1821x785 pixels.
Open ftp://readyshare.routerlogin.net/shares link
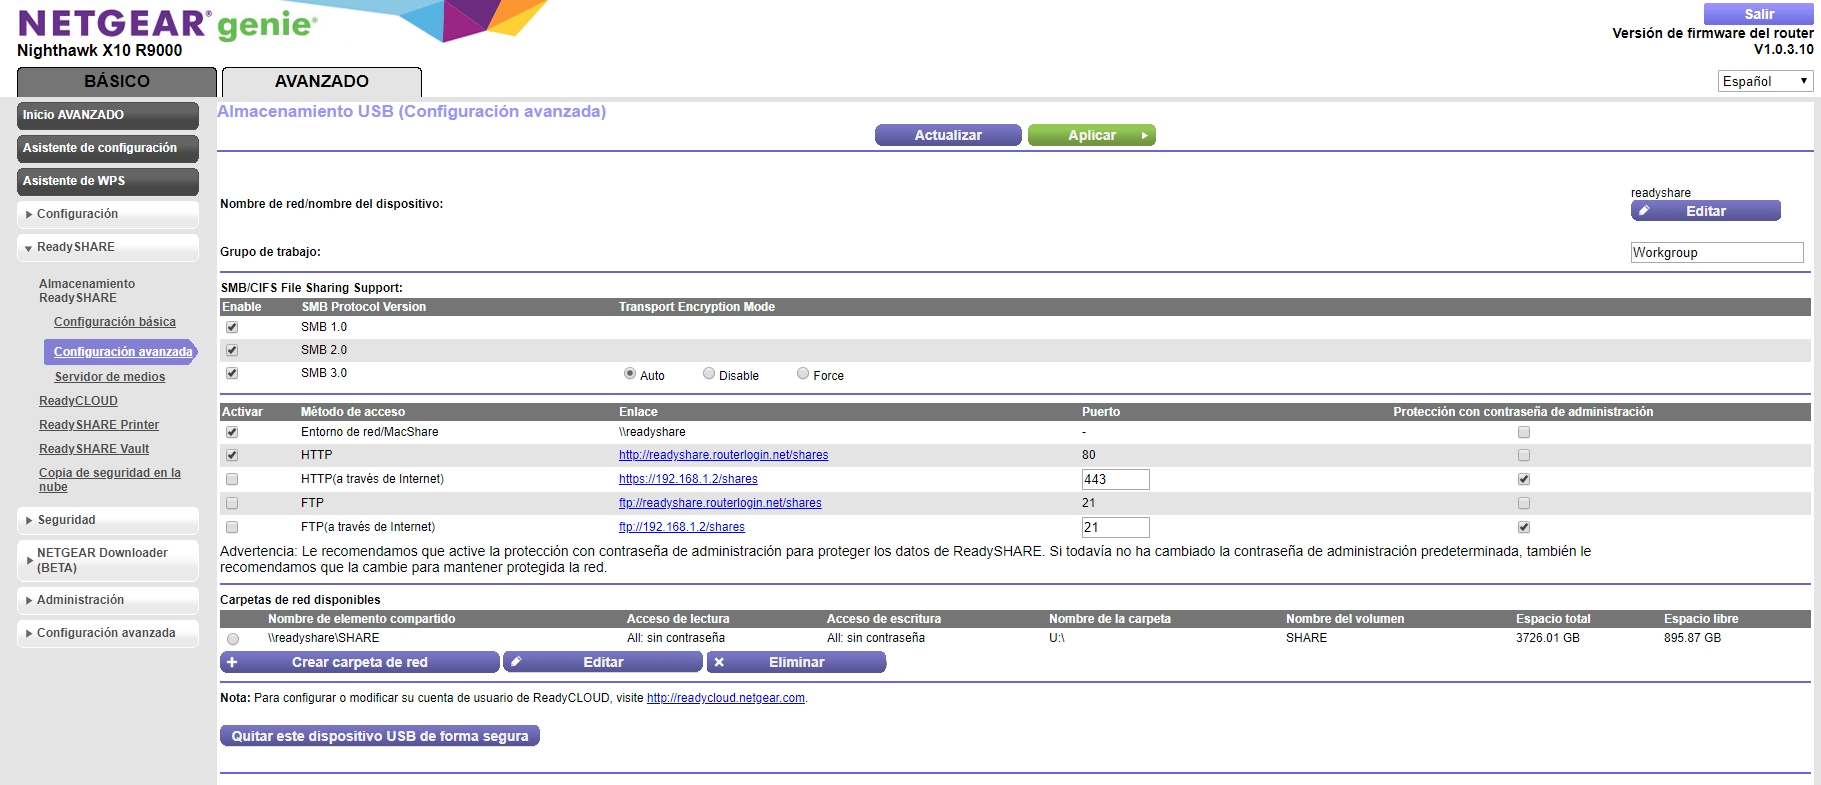[720, 503]
